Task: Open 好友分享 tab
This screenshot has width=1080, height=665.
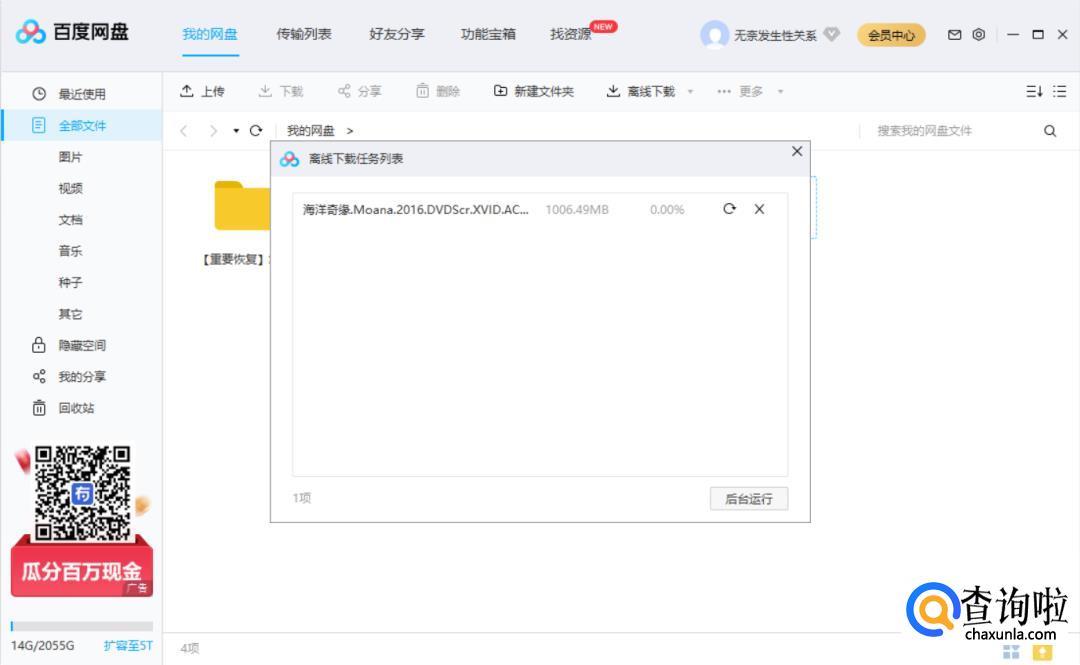Action: tap(397, 34)
